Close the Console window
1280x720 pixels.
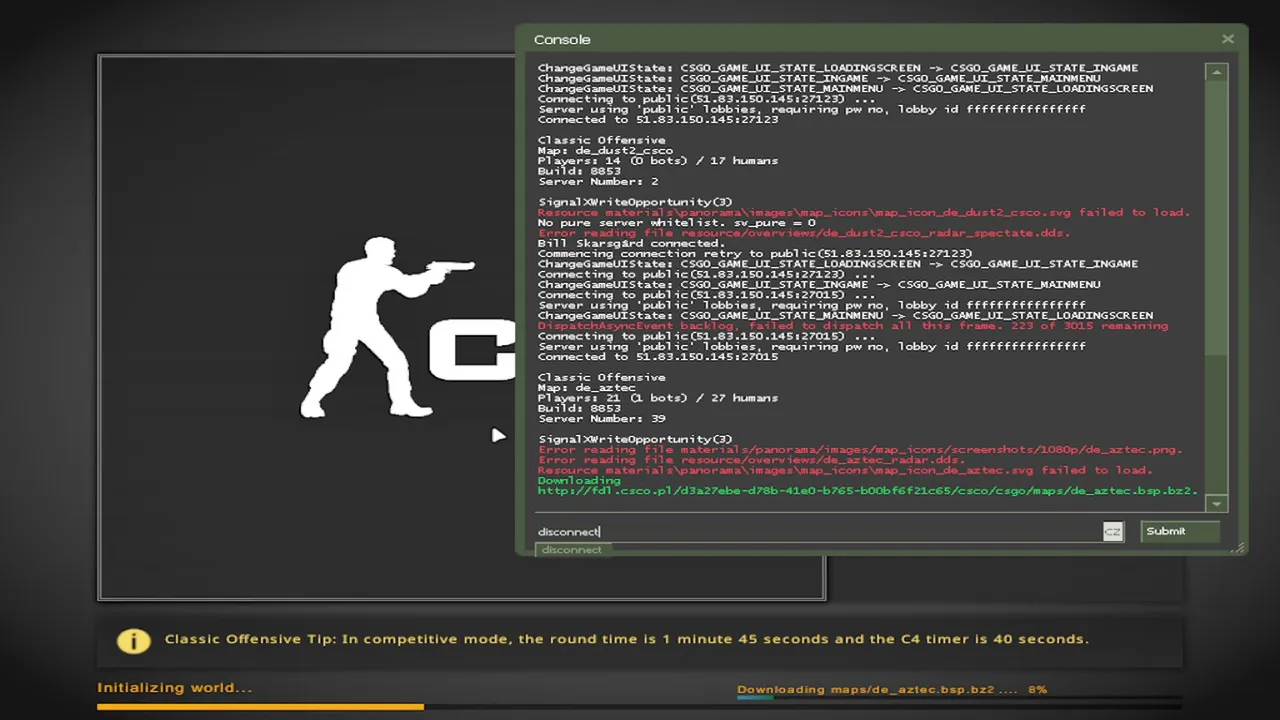coord(1227,39)
